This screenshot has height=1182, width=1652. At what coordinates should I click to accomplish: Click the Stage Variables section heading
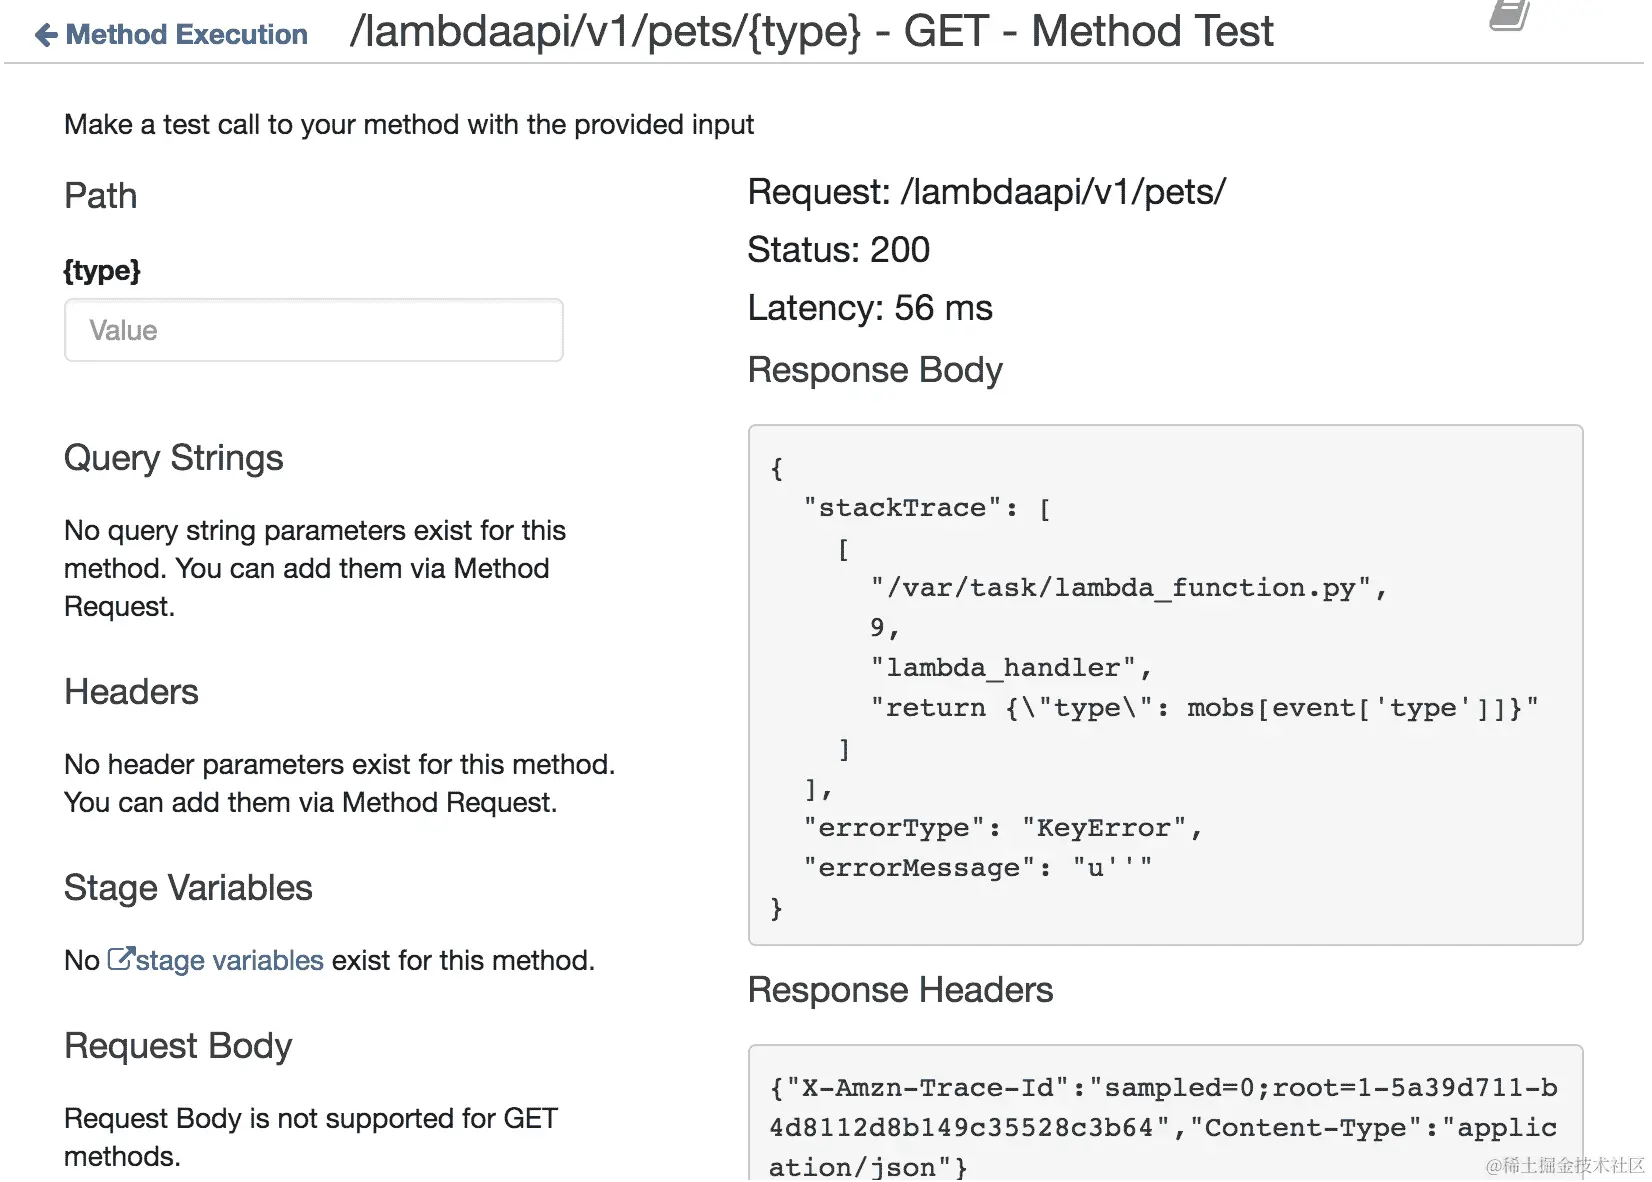pyautogui.click(x=188, y=888)
